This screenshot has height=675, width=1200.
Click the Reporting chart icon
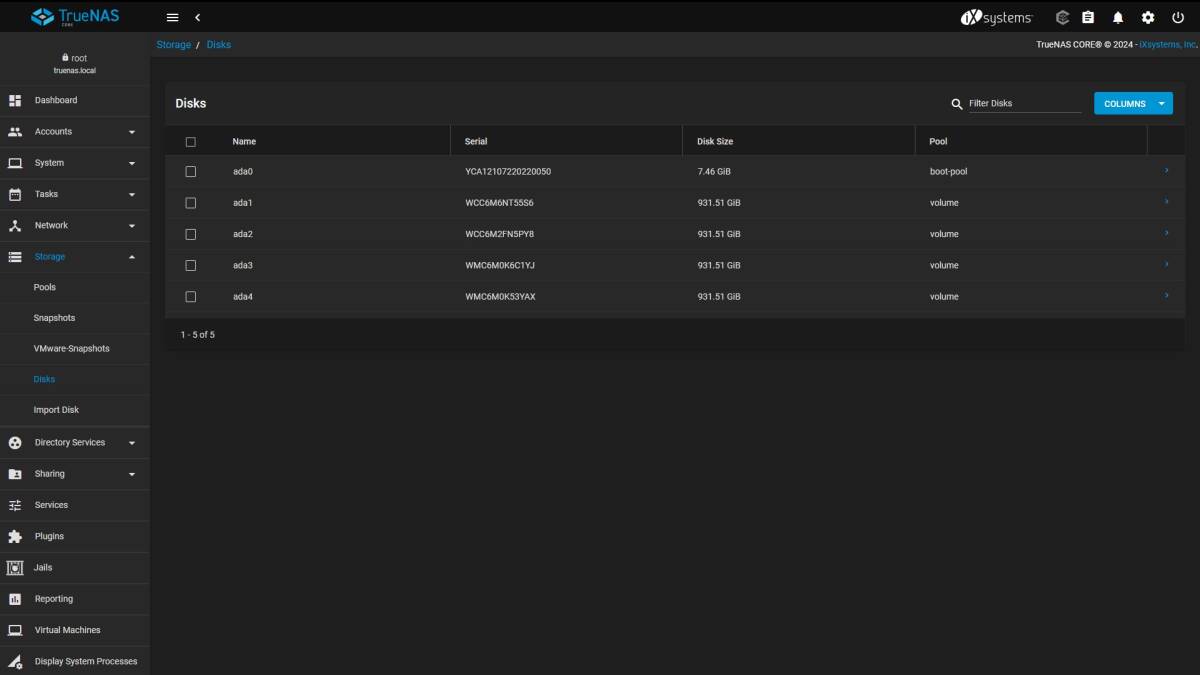point(15,599)
